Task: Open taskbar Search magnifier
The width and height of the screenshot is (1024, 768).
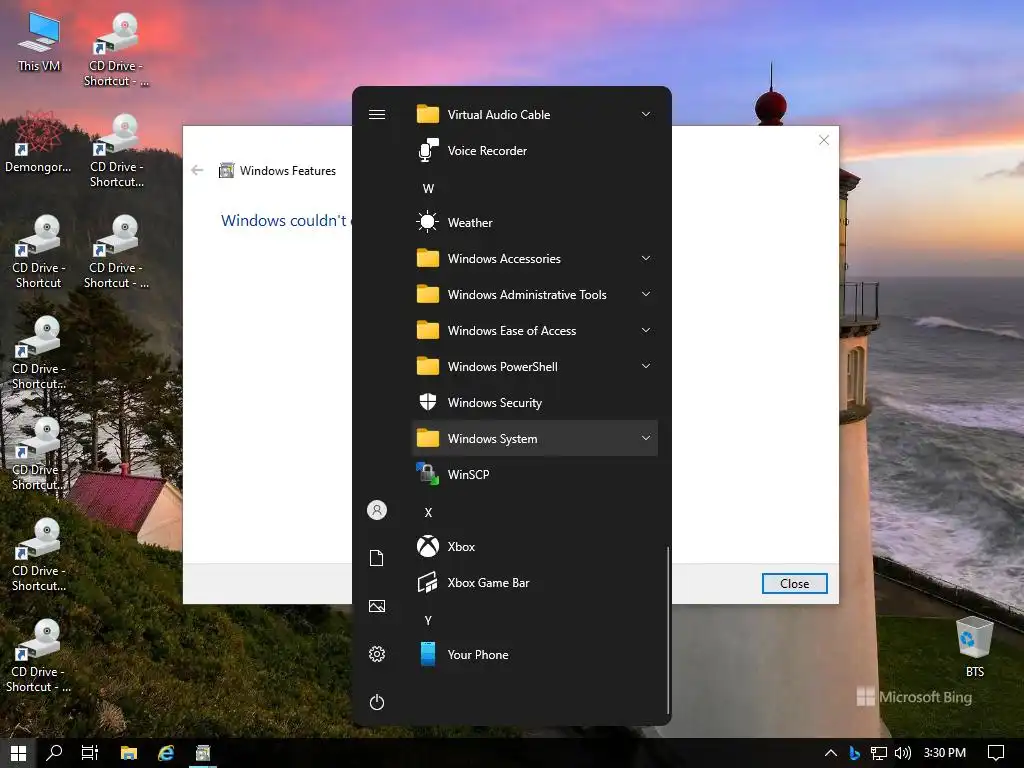Action: pos(54,753)
